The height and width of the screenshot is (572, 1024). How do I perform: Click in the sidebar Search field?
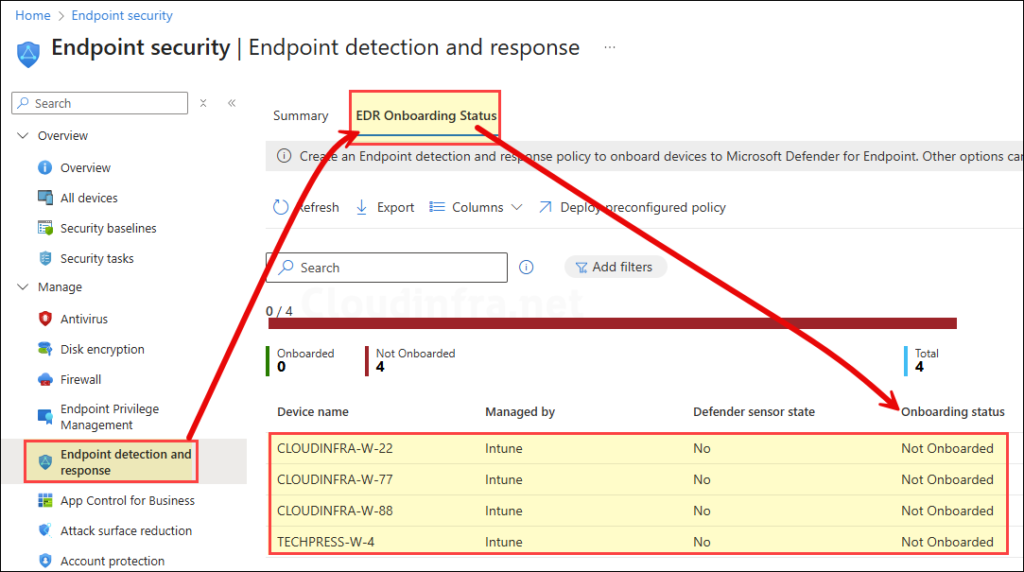100,103
